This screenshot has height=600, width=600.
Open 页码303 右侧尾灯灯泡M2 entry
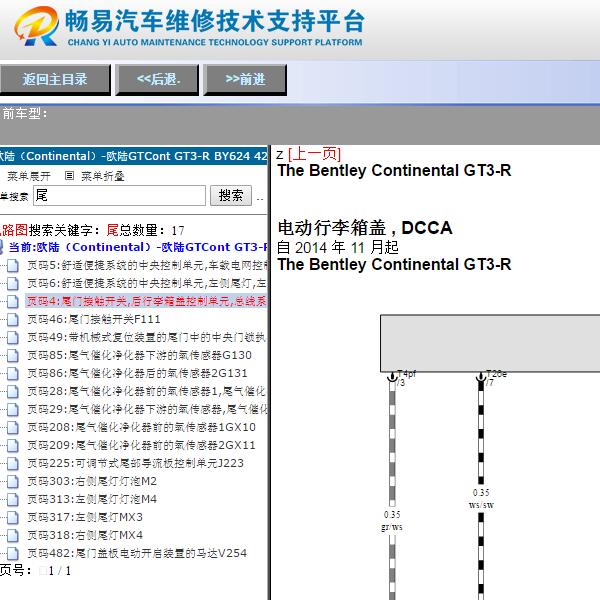92,481
